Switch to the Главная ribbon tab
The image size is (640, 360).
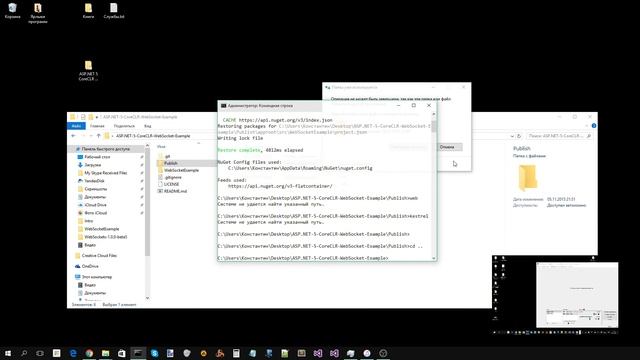pyautogui.click(x=97, y=126)
